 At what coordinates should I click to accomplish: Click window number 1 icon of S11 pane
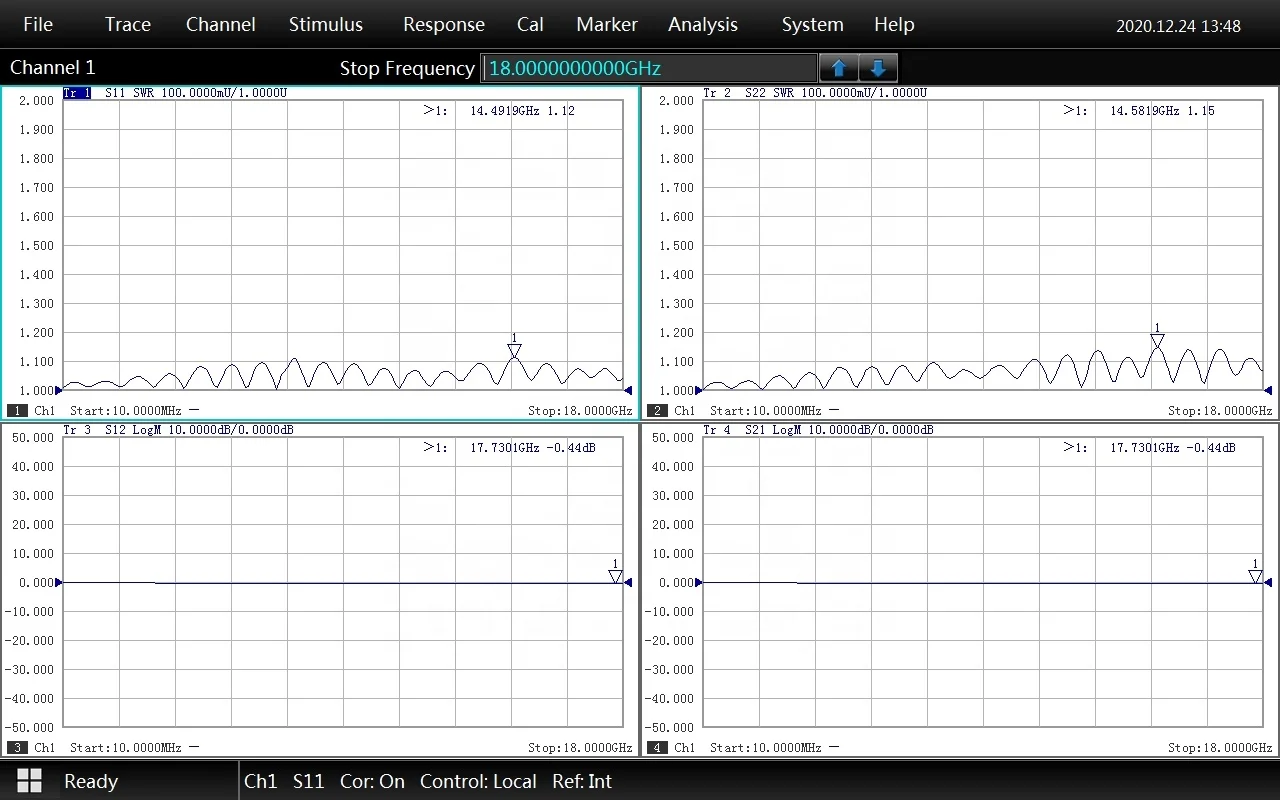tap(16, 411)
